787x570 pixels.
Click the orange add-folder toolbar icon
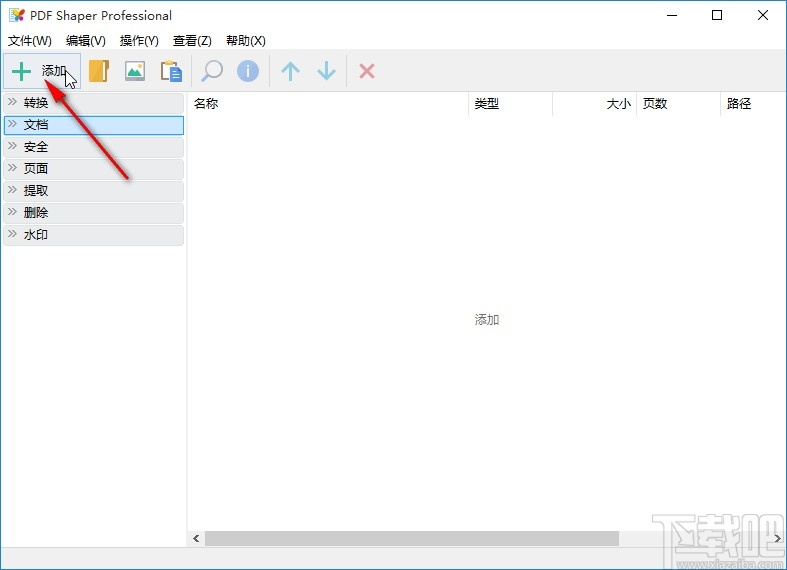click(x=99, y=71)
